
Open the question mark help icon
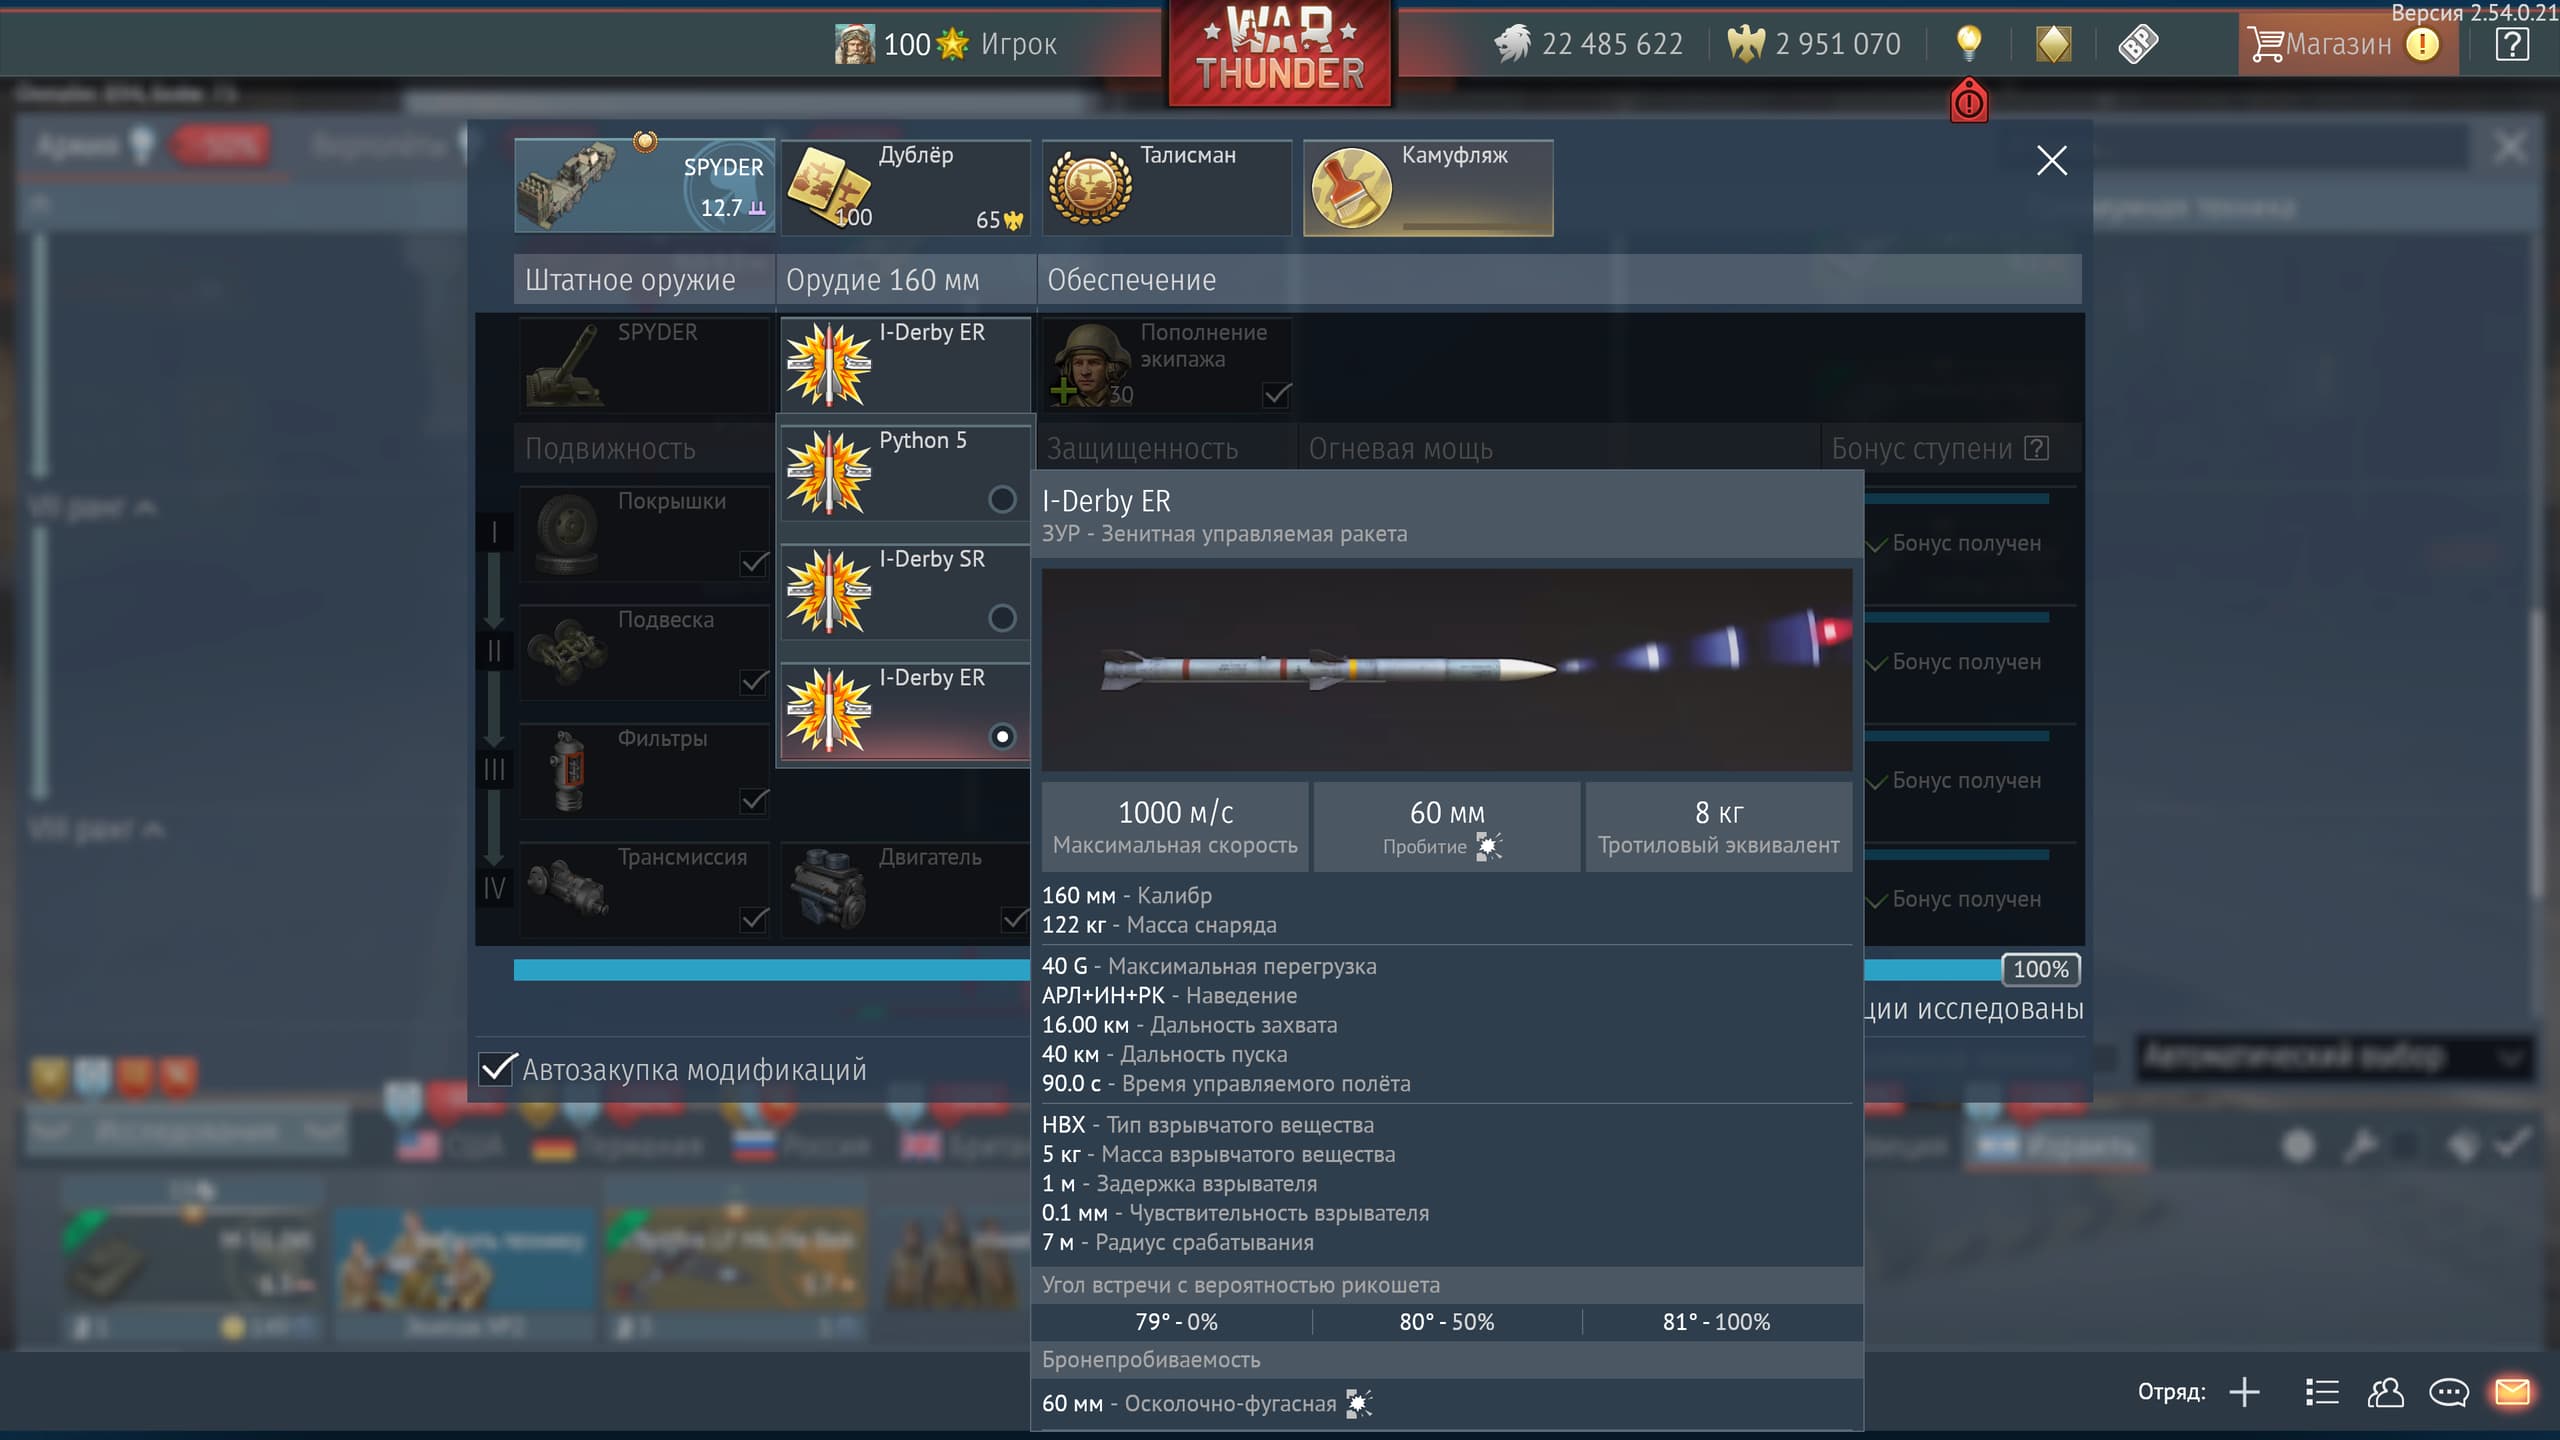coord(2511,44)
